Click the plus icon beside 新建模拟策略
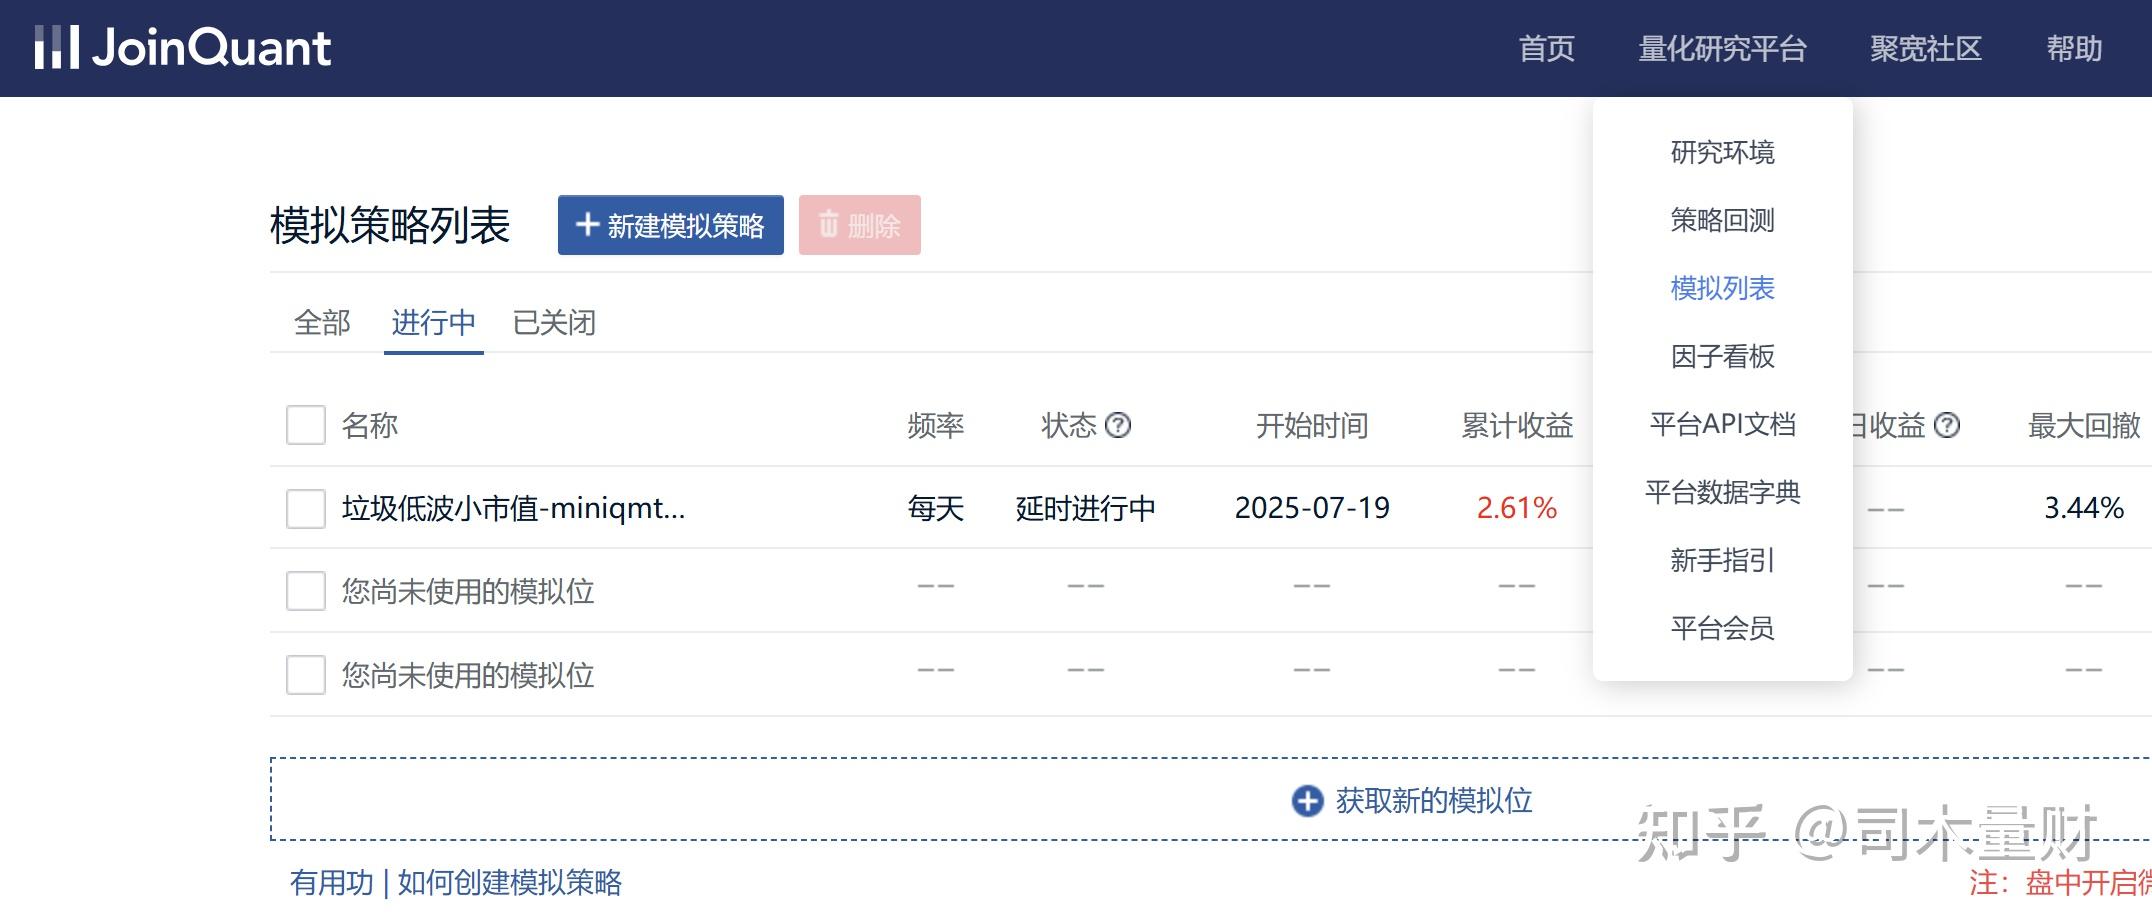This screenshot has height=919, width=2152. (587, 226)
